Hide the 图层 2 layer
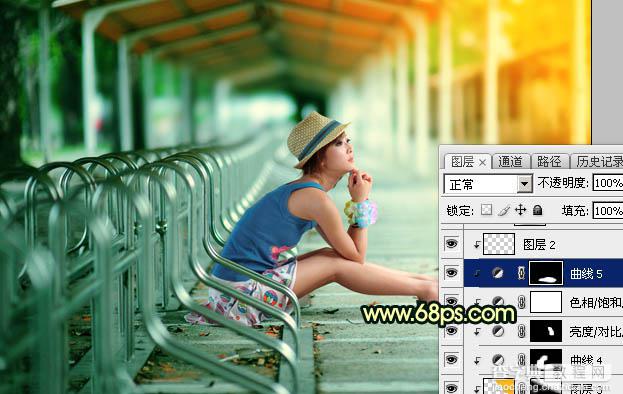Image resolution: width=623 pixels, height=394 pixels. (451, 243)
